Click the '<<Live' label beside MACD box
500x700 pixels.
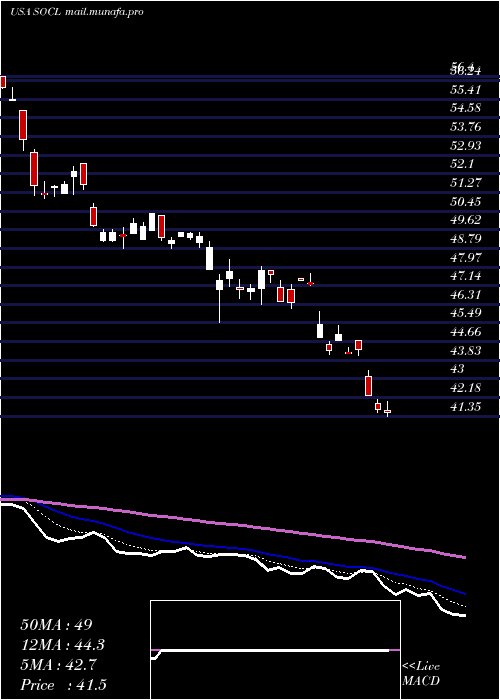(x=421, y=667)
